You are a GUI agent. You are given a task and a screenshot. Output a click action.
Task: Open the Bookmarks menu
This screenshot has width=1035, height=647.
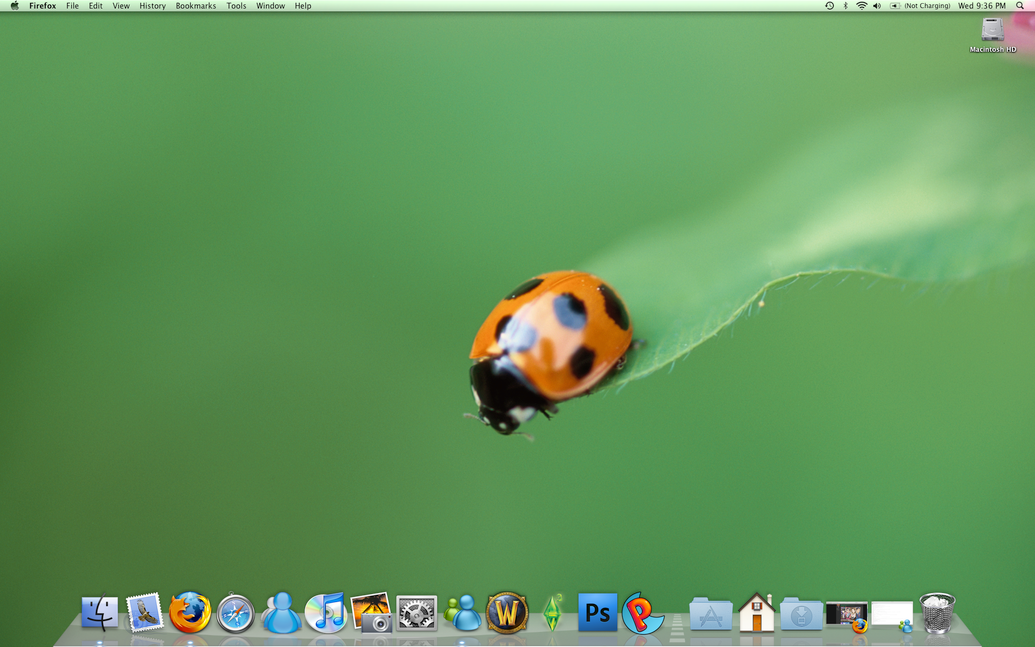[x=195, y=6]
